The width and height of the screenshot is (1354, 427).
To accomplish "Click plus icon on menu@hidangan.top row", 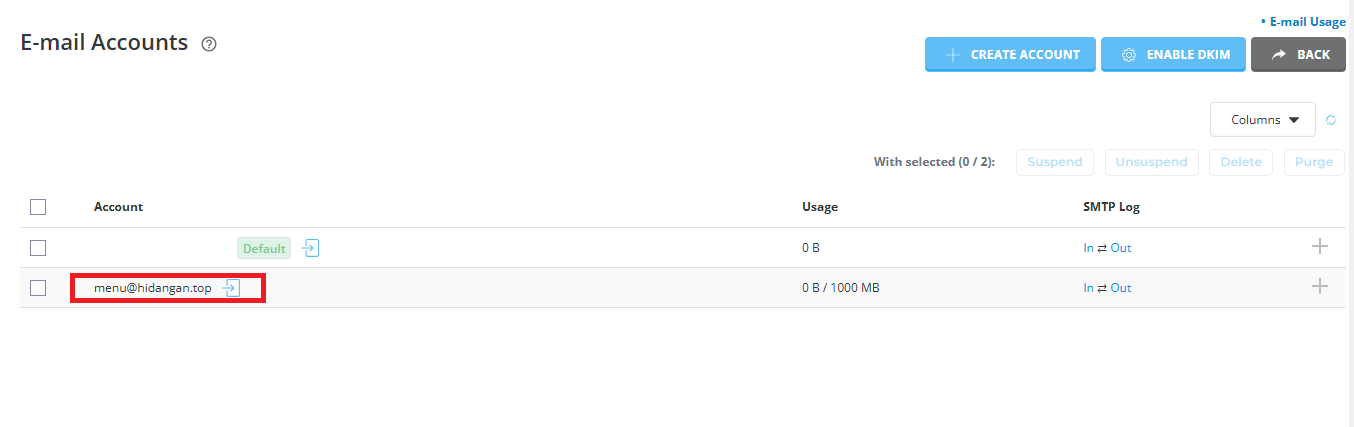I will click(1319, 287).
